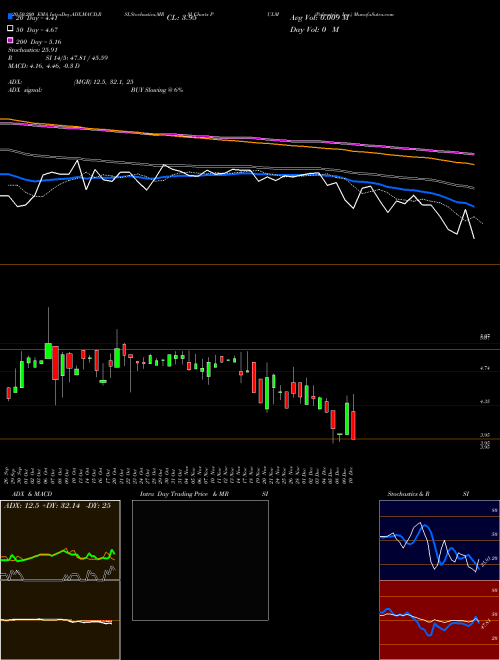Screen dimensions: 500x660
Task: Click the 'Intra Day Trading Price & MRSI' title
Action: pos(204,494)
